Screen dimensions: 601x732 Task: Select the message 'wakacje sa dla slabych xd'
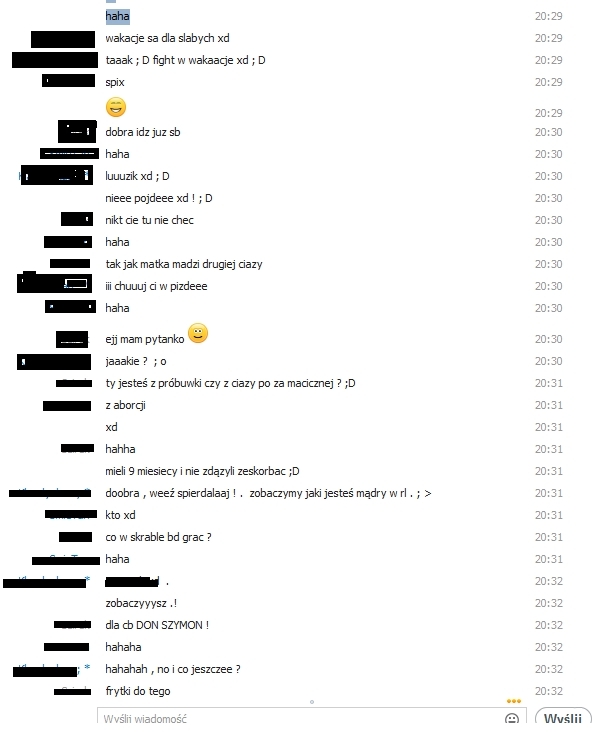click(x=167, y=38)
